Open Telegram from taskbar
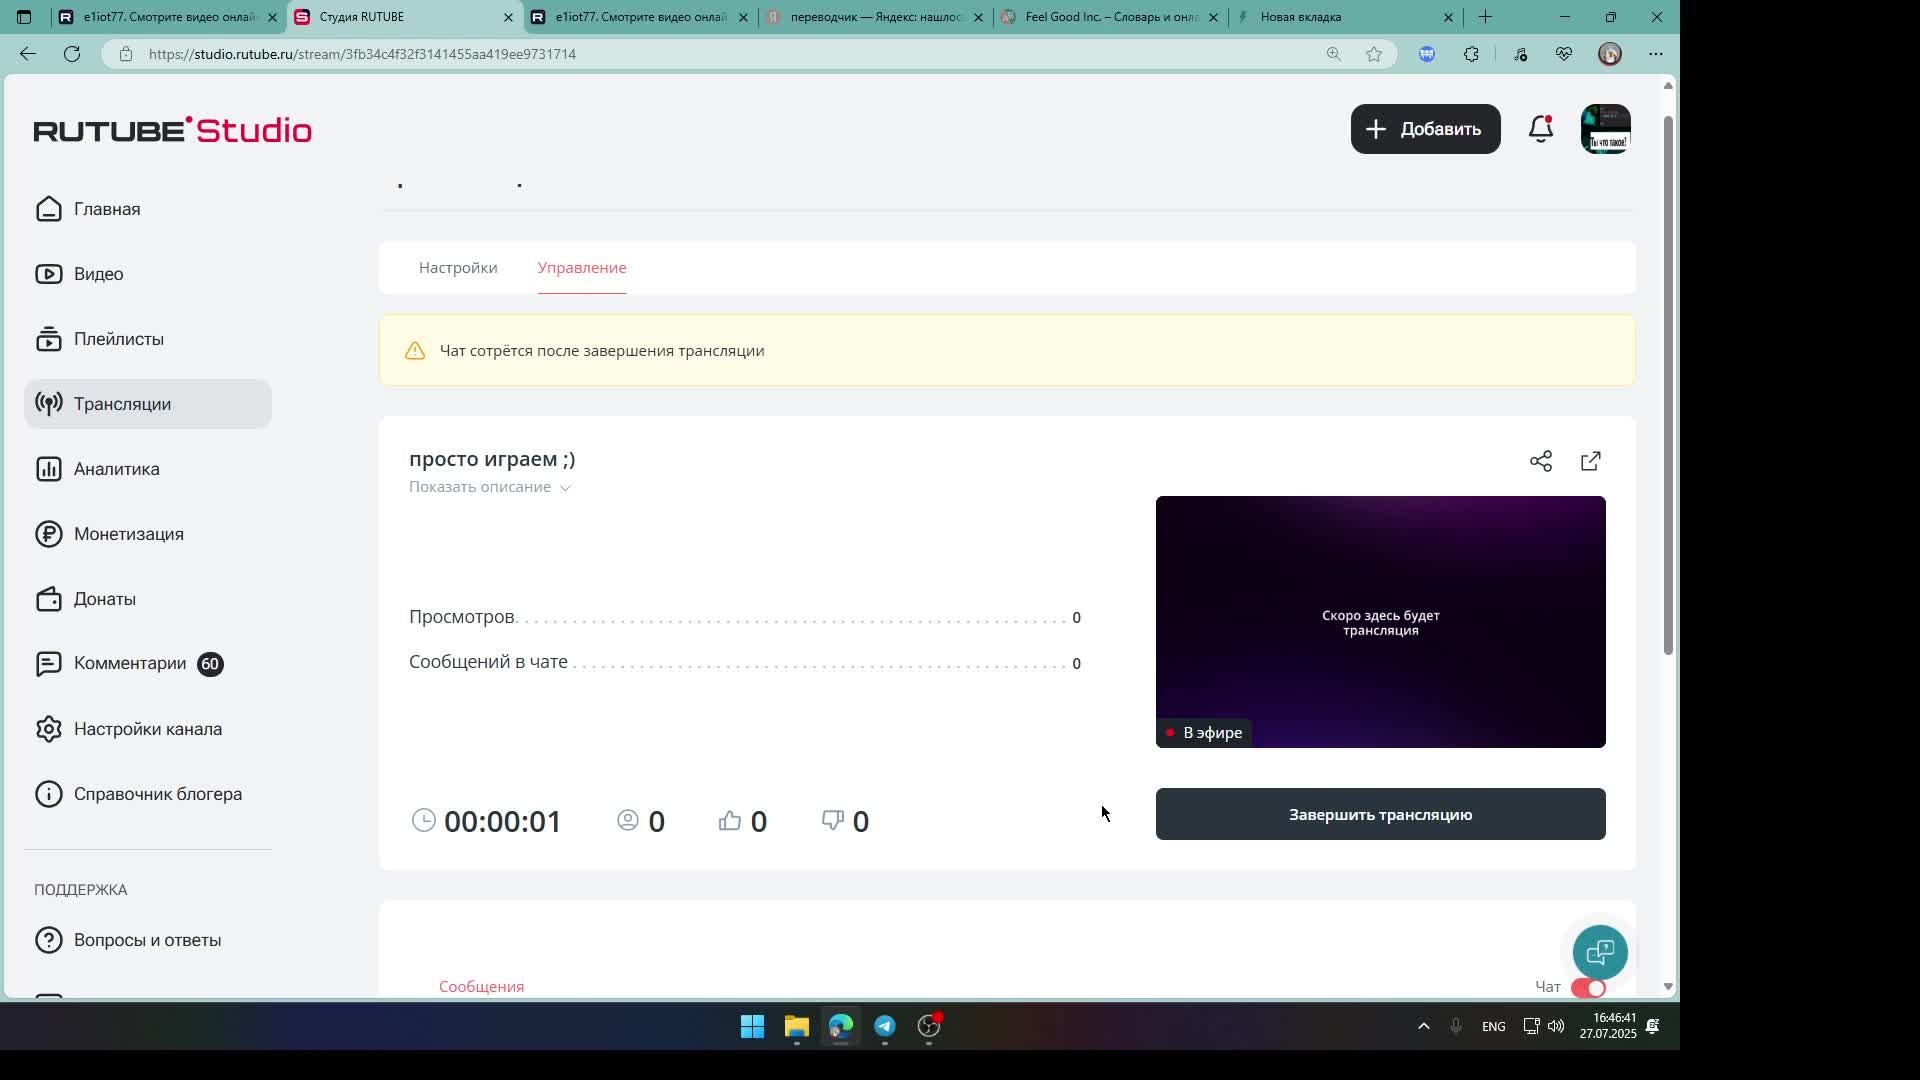This screenshot has width=1920, height=1080. (x=885, y=1026)
